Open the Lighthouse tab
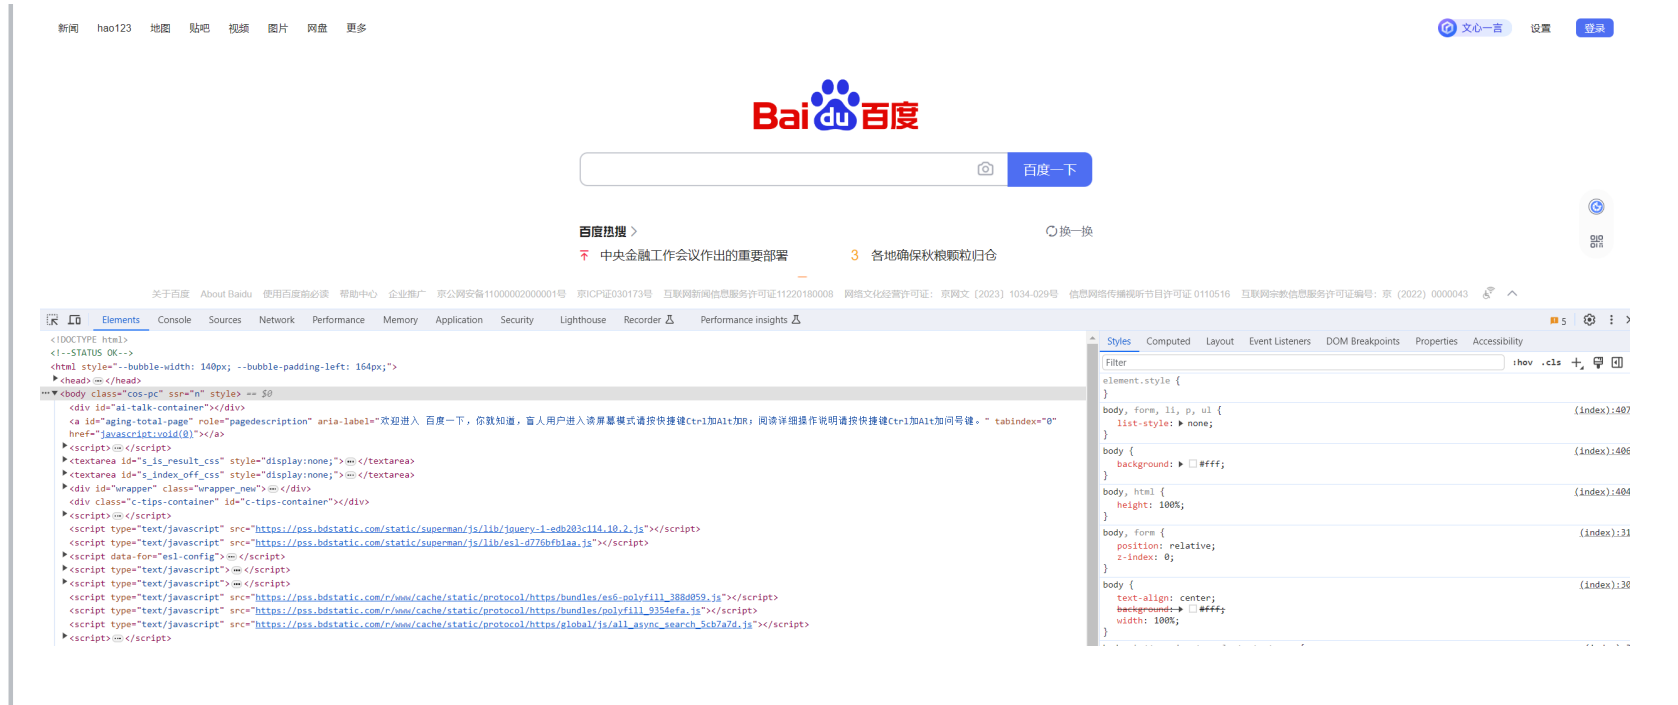 pos(583,320)
